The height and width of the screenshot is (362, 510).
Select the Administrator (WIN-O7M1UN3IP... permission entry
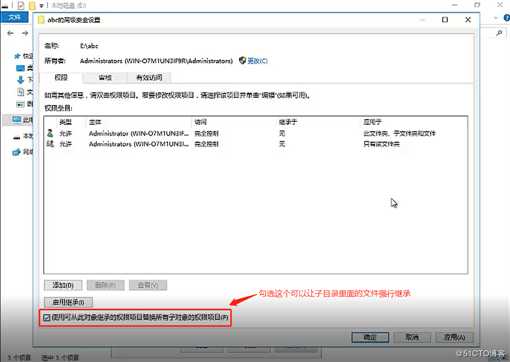(x=256, y=133)
